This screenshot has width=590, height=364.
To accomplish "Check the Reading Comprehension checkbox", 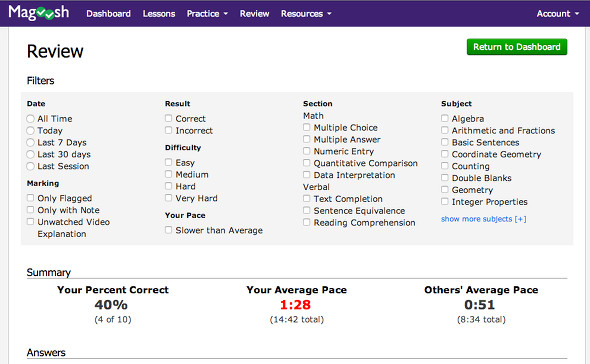I will pyautogui.click(x=307, y=222).
